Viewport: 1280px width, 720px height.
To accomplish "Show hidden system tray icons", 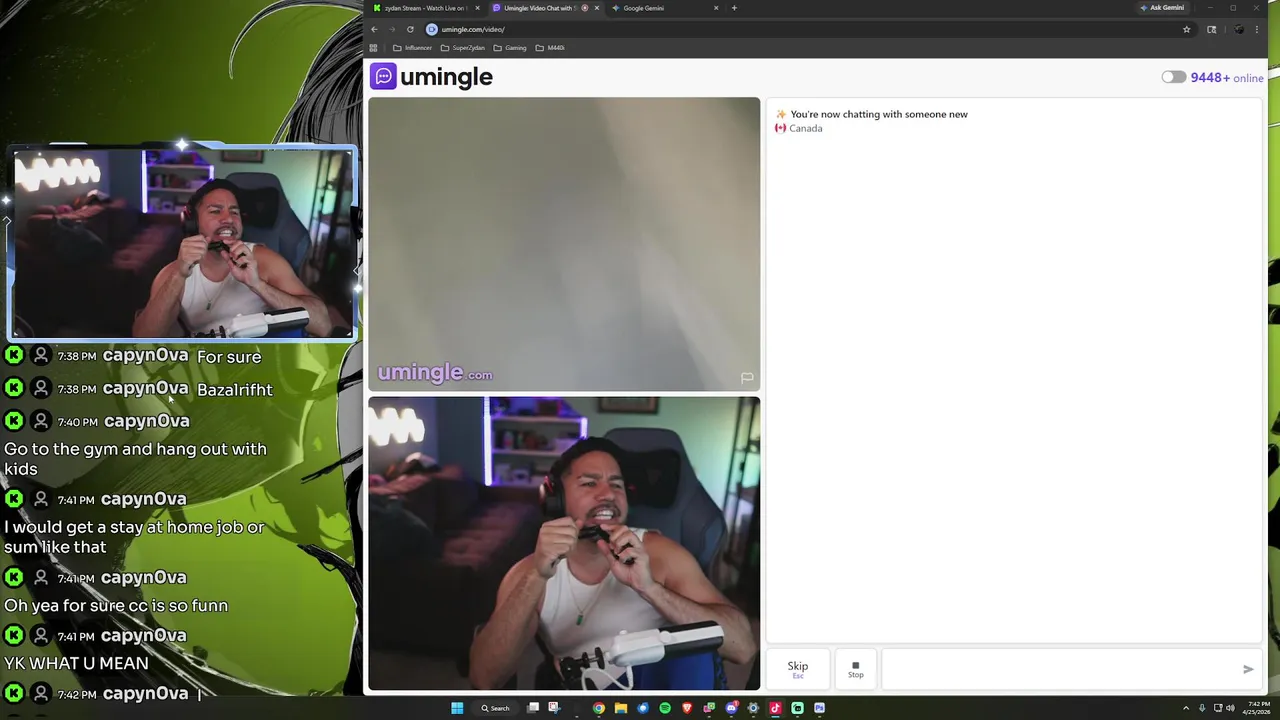I will click(x=1186, y=708).
